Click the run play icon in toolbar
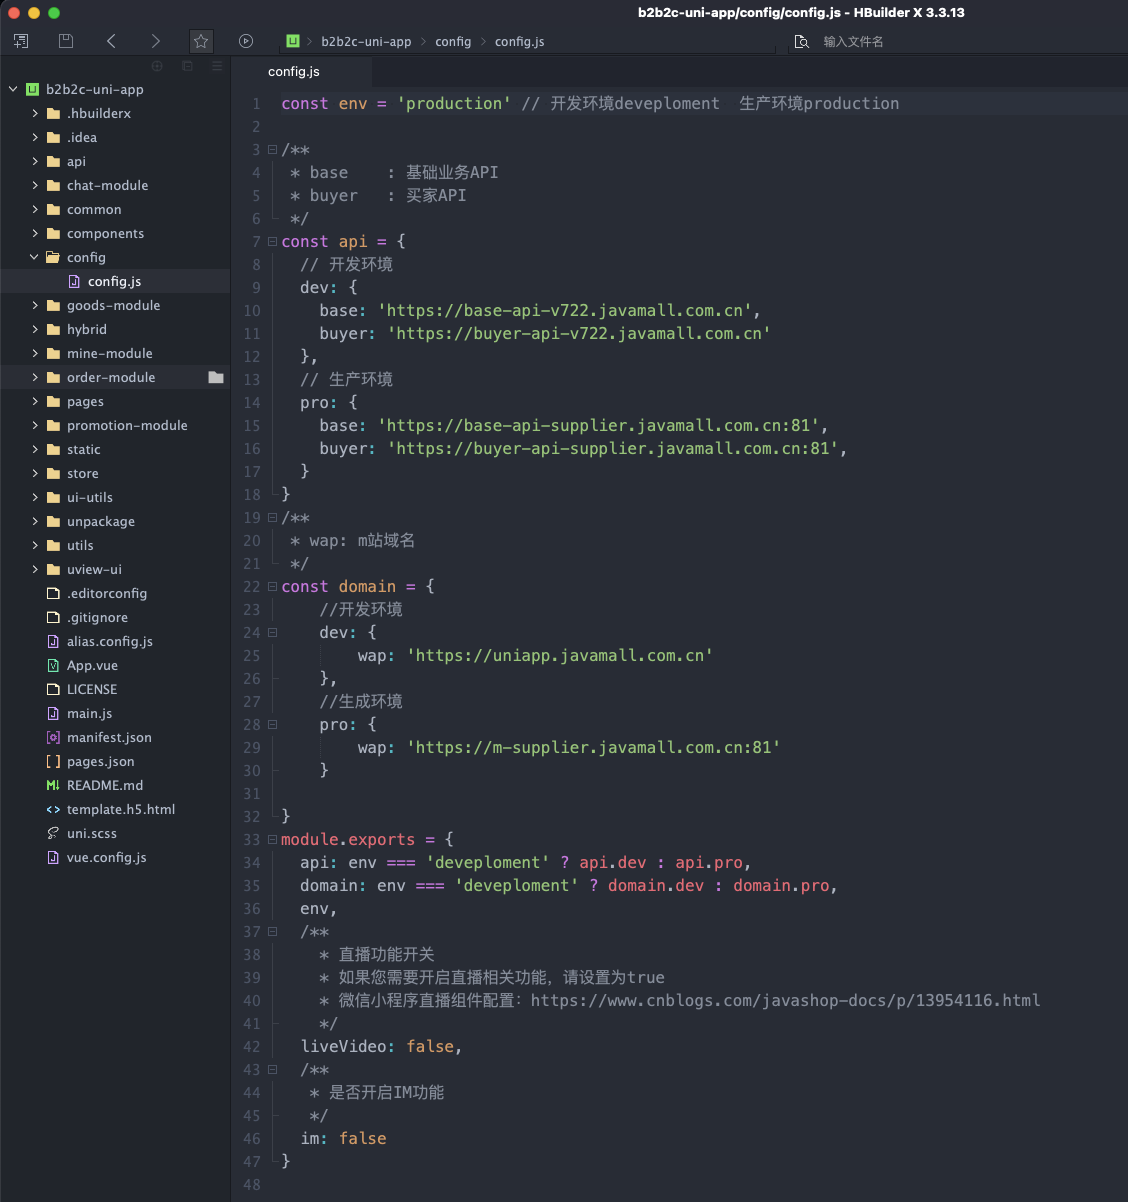The image size is (1128, 1202). tap(246, 41)
